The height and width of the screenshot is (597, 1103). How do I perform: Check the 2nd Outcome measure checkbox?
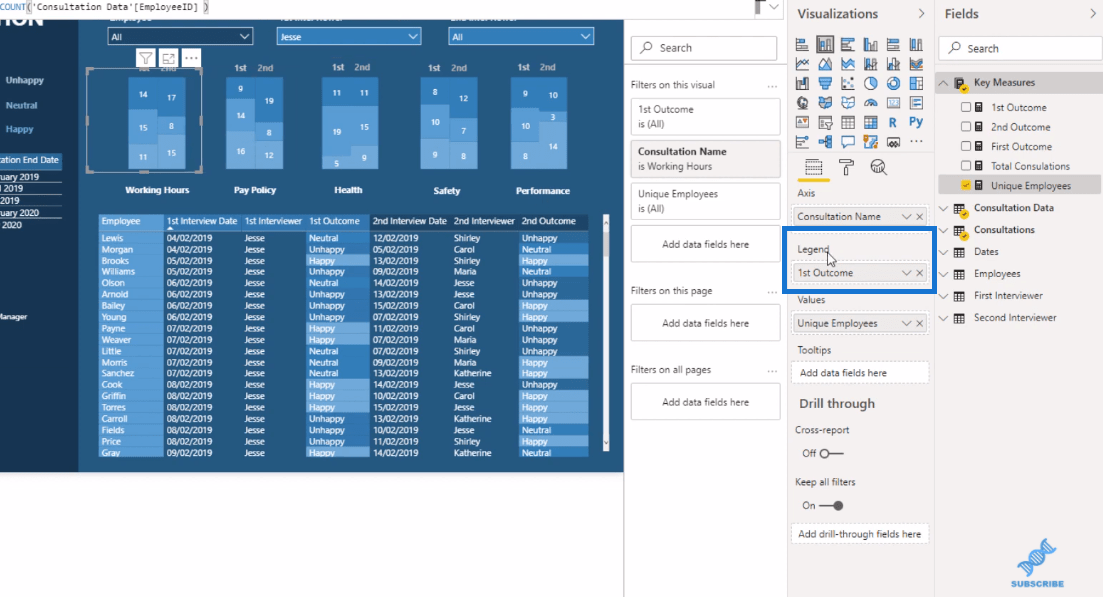(x=966, y=127)
